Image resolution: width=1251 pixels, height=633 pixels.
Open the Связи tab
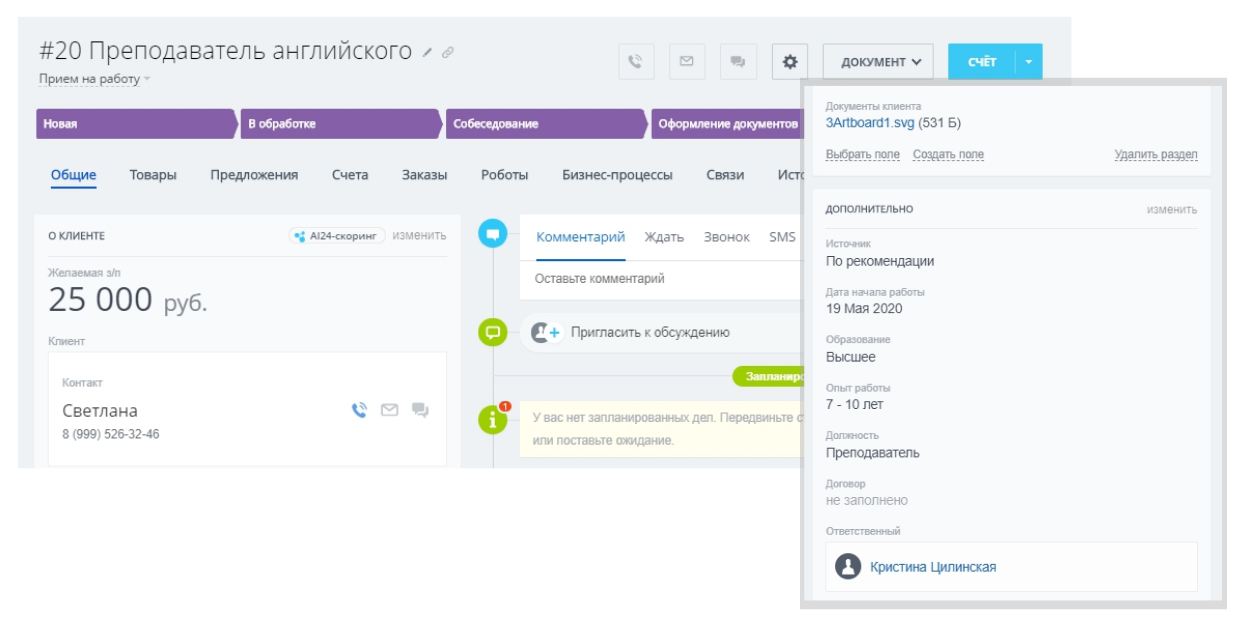(x=725, y=175)
